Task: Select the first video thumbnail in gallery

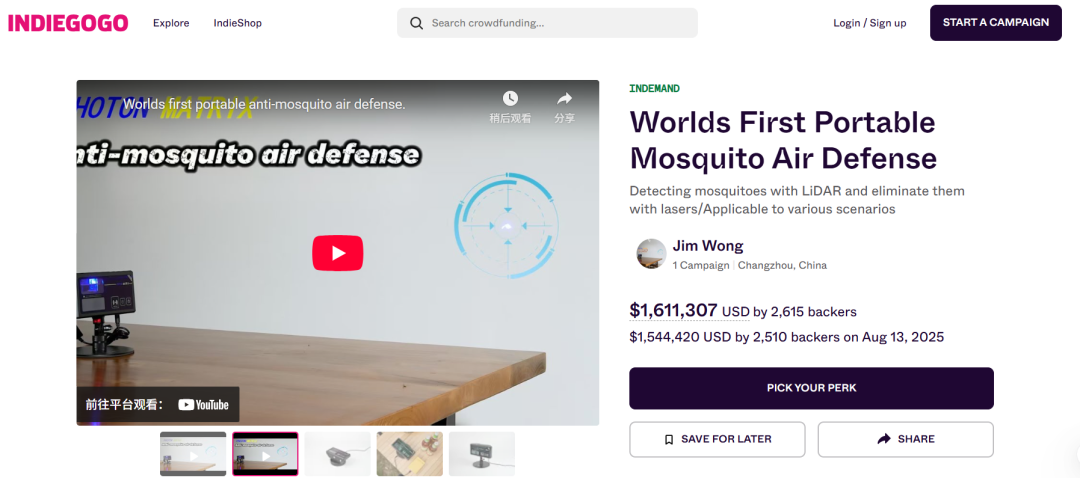Action: coord(193,454)
